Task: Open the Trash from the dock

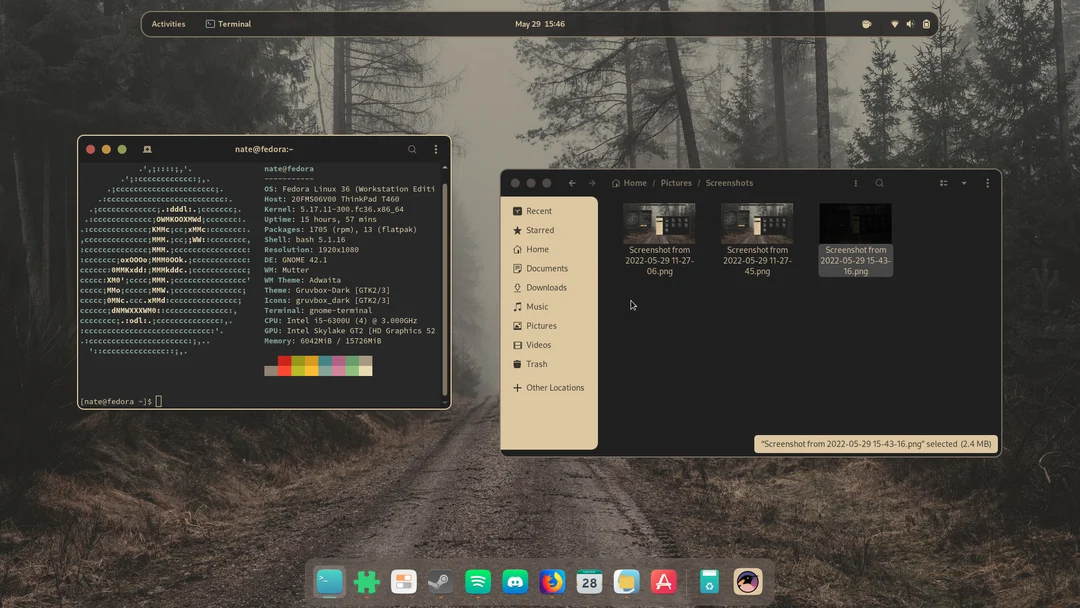Action: [708, 581]
